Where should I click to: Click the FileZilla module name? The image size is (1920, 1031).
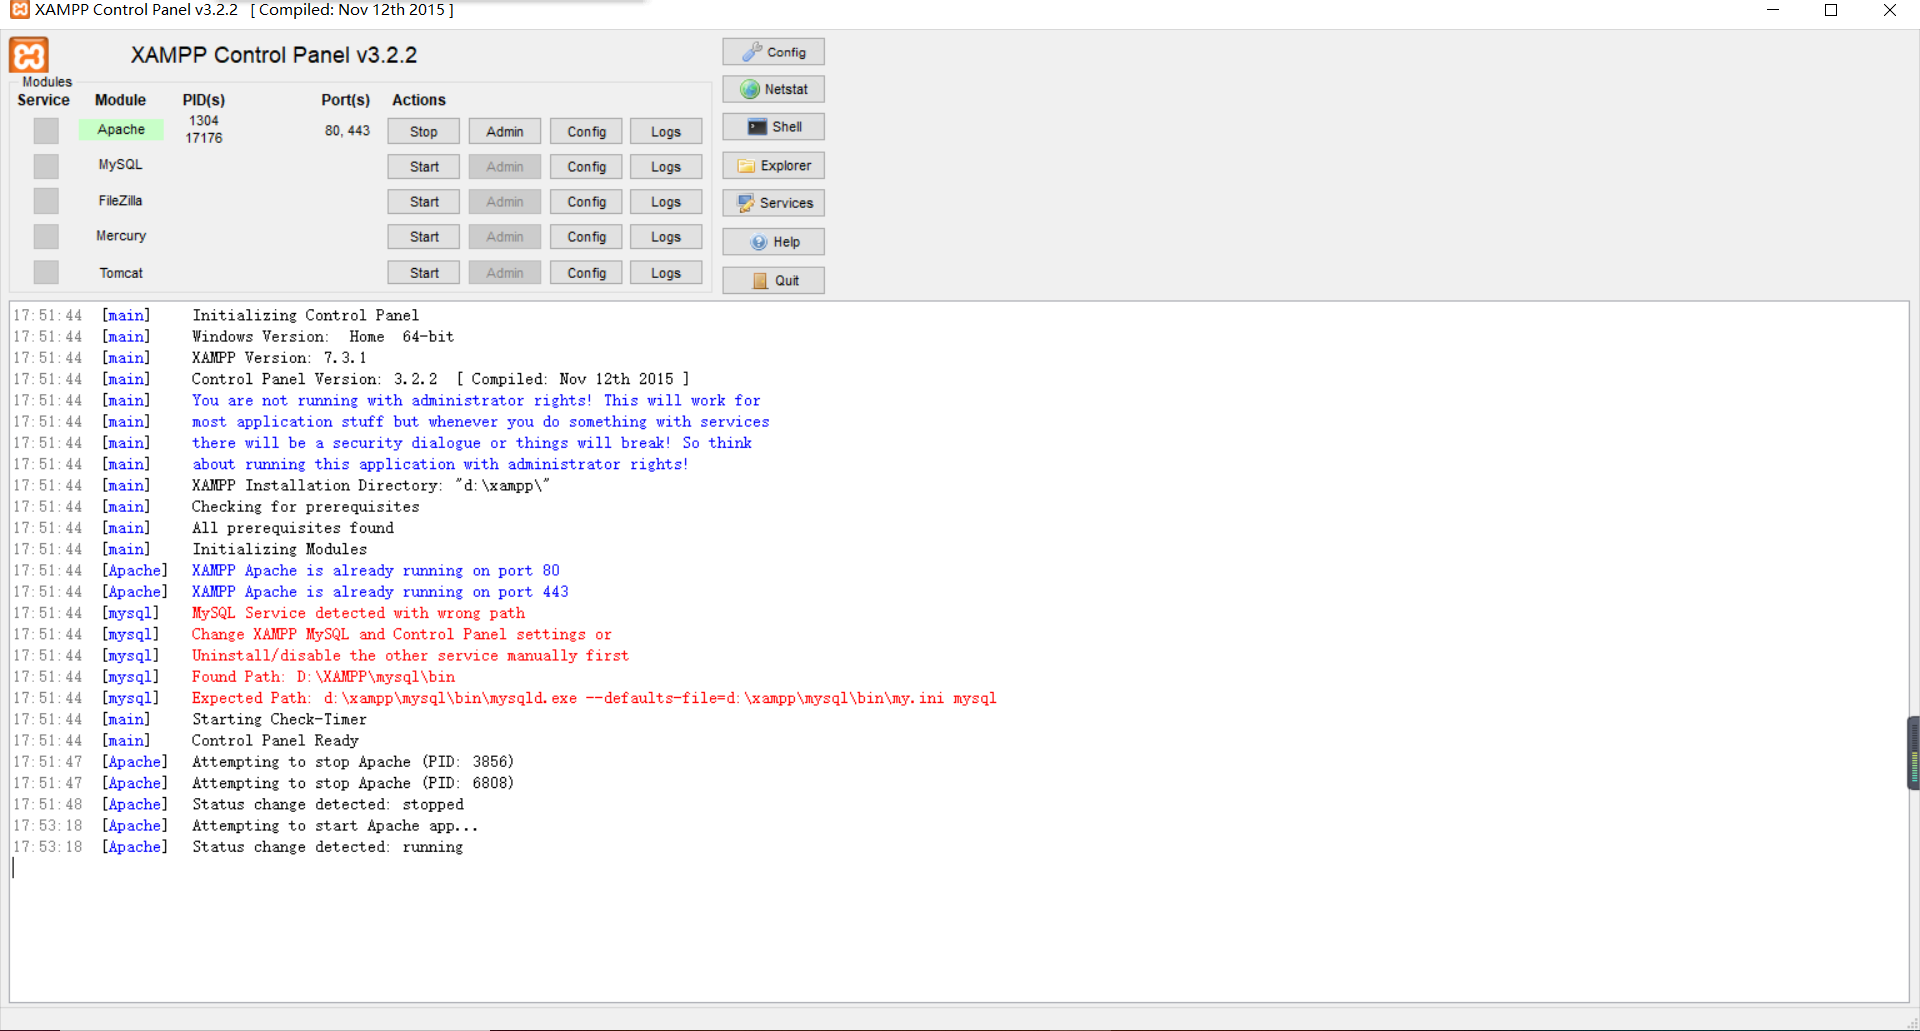pos(120,200)
